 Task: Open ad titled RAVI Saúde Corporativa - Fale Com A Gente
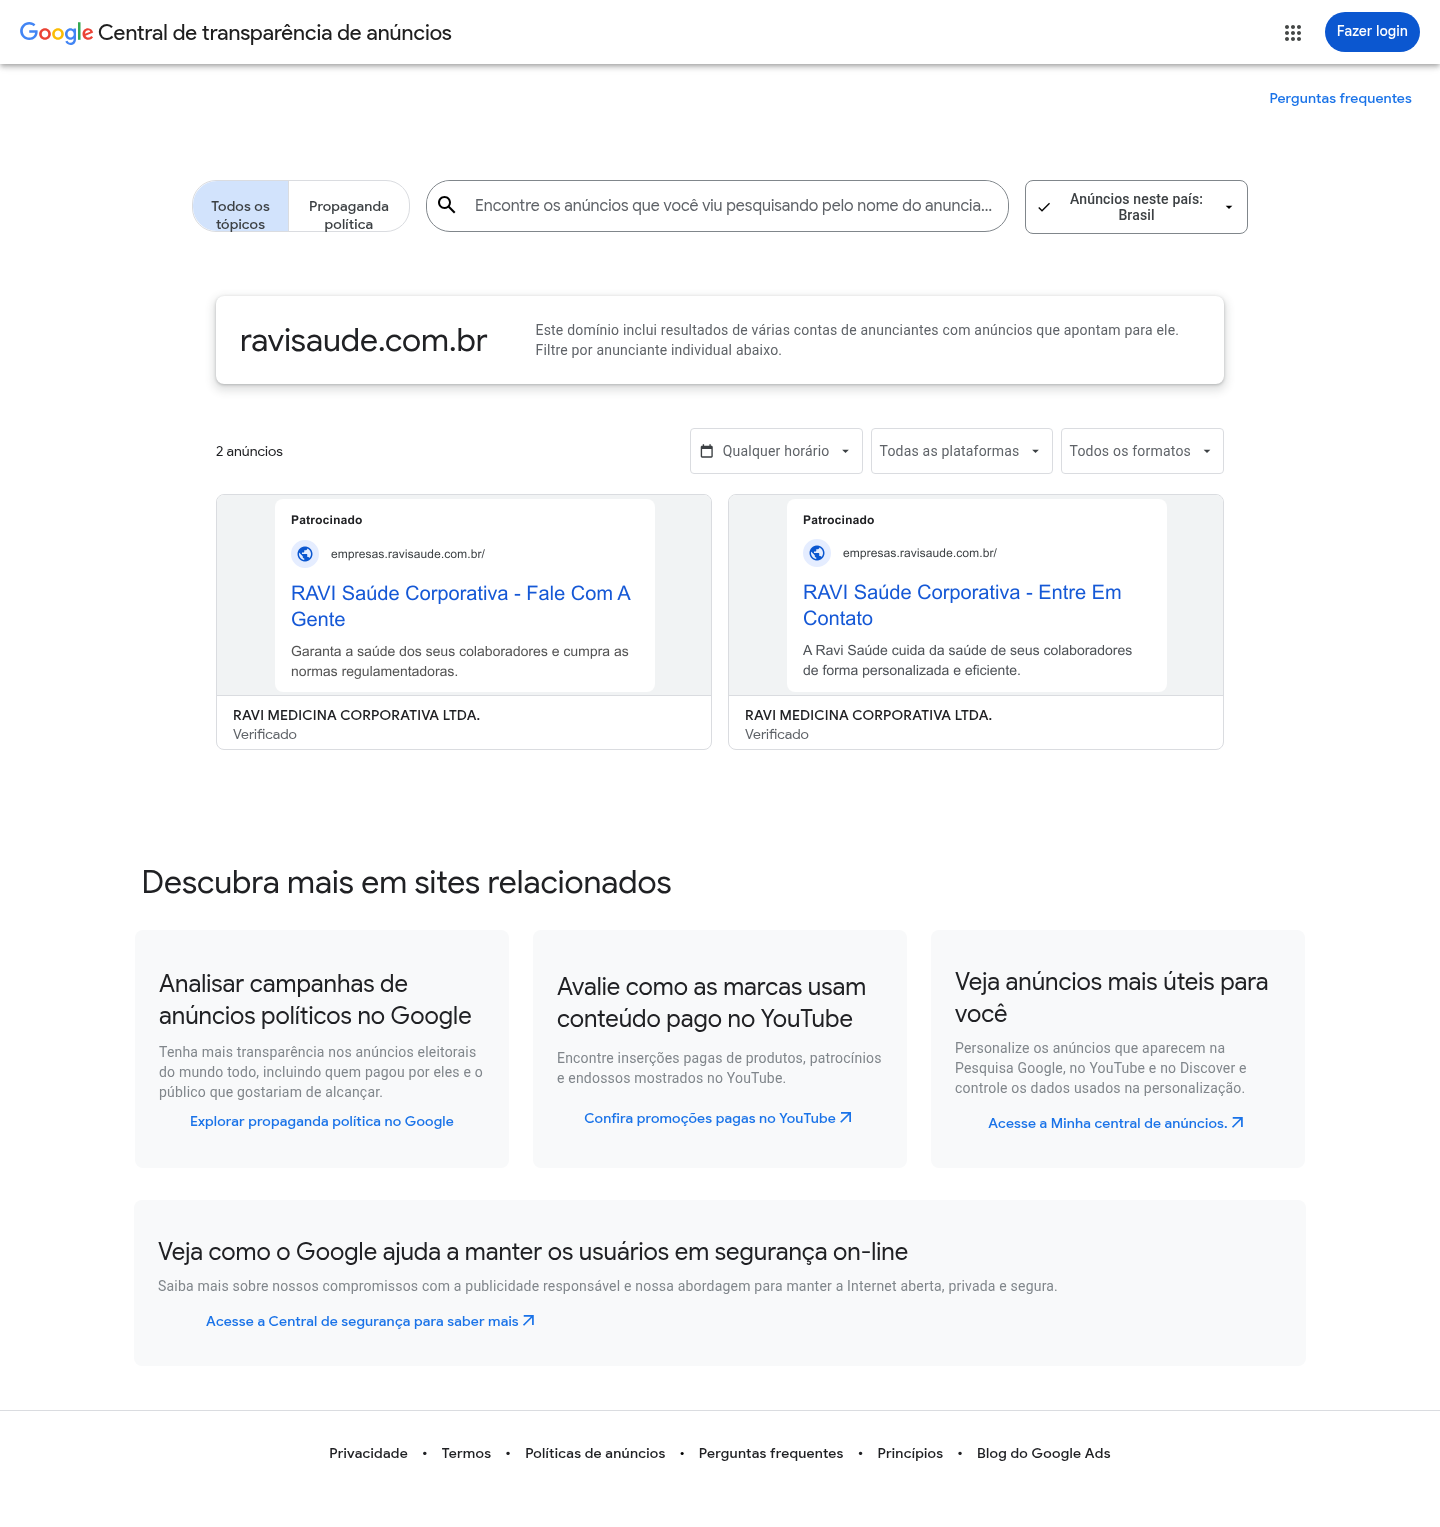click(461, 606)
